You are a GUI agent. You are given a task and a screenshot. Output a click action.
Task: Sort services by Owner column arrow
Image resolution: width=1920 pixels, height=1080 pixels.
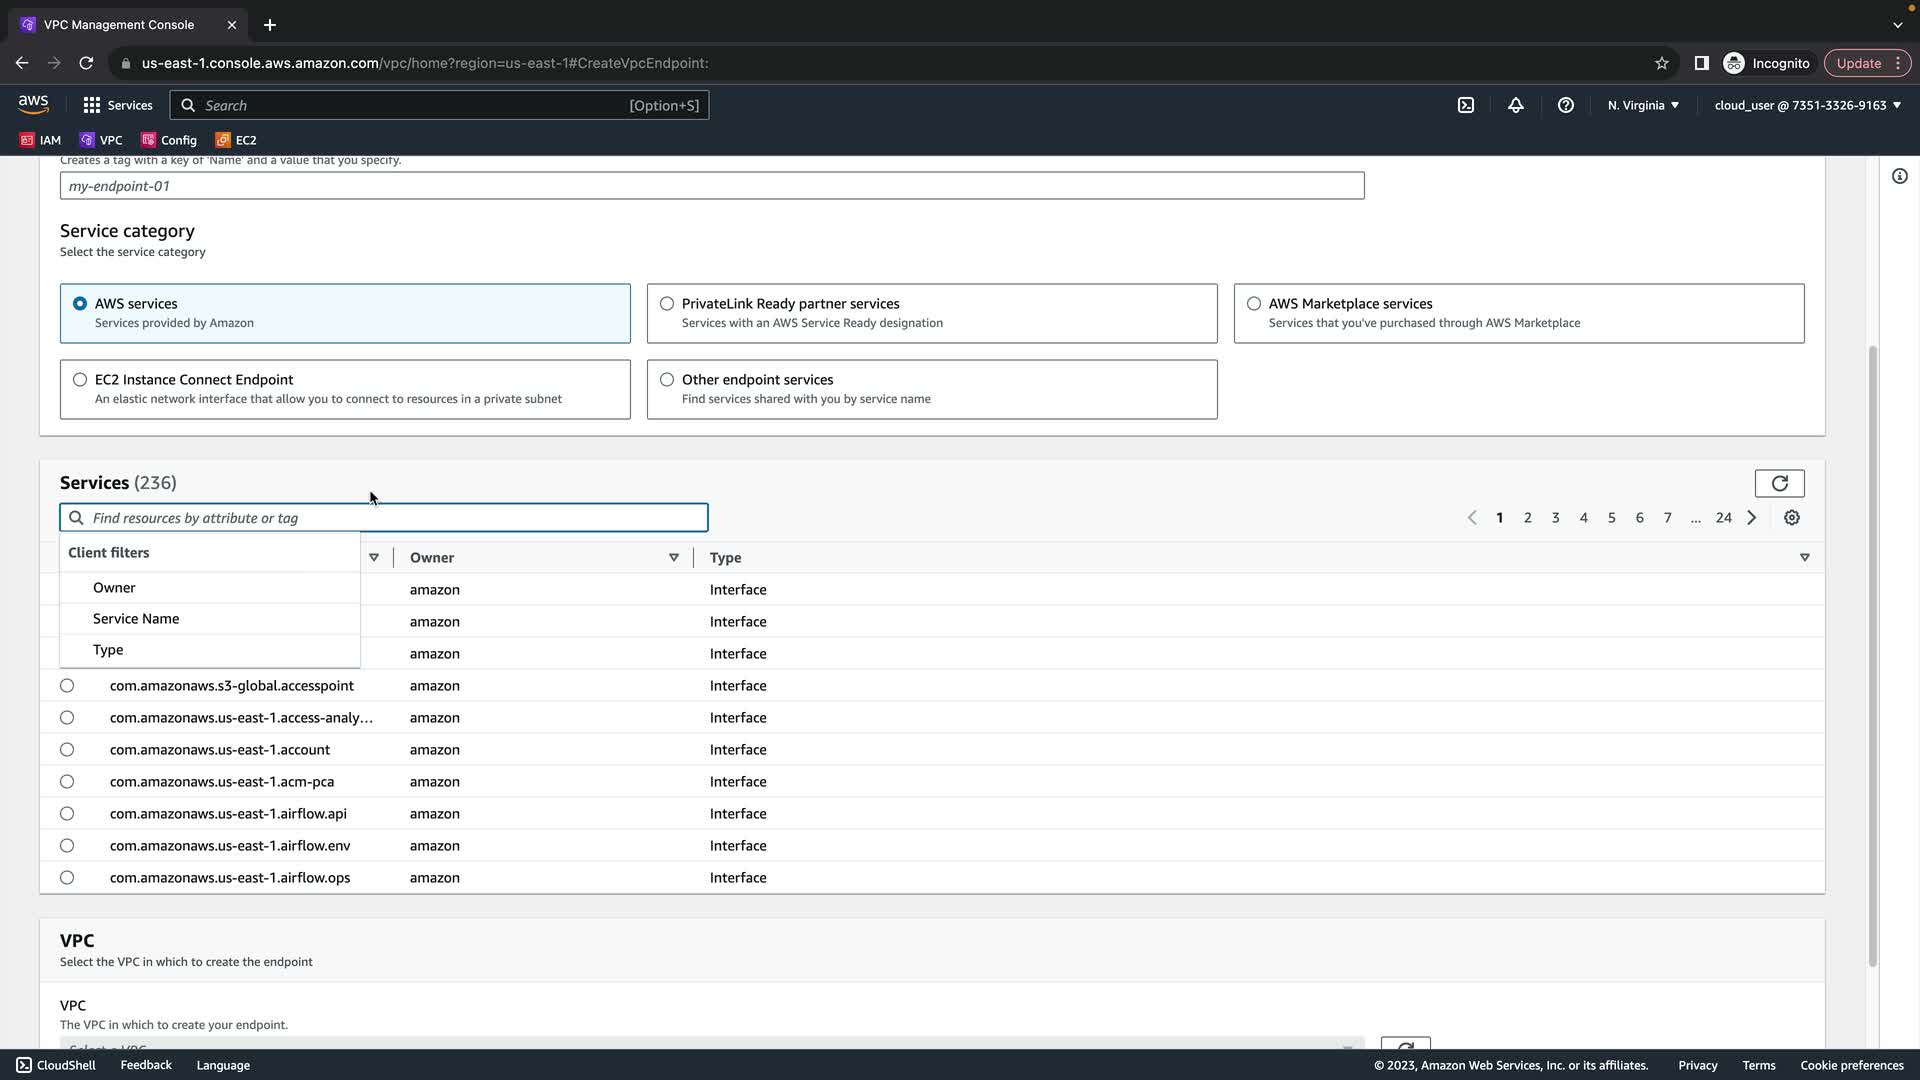click(673, 558)
